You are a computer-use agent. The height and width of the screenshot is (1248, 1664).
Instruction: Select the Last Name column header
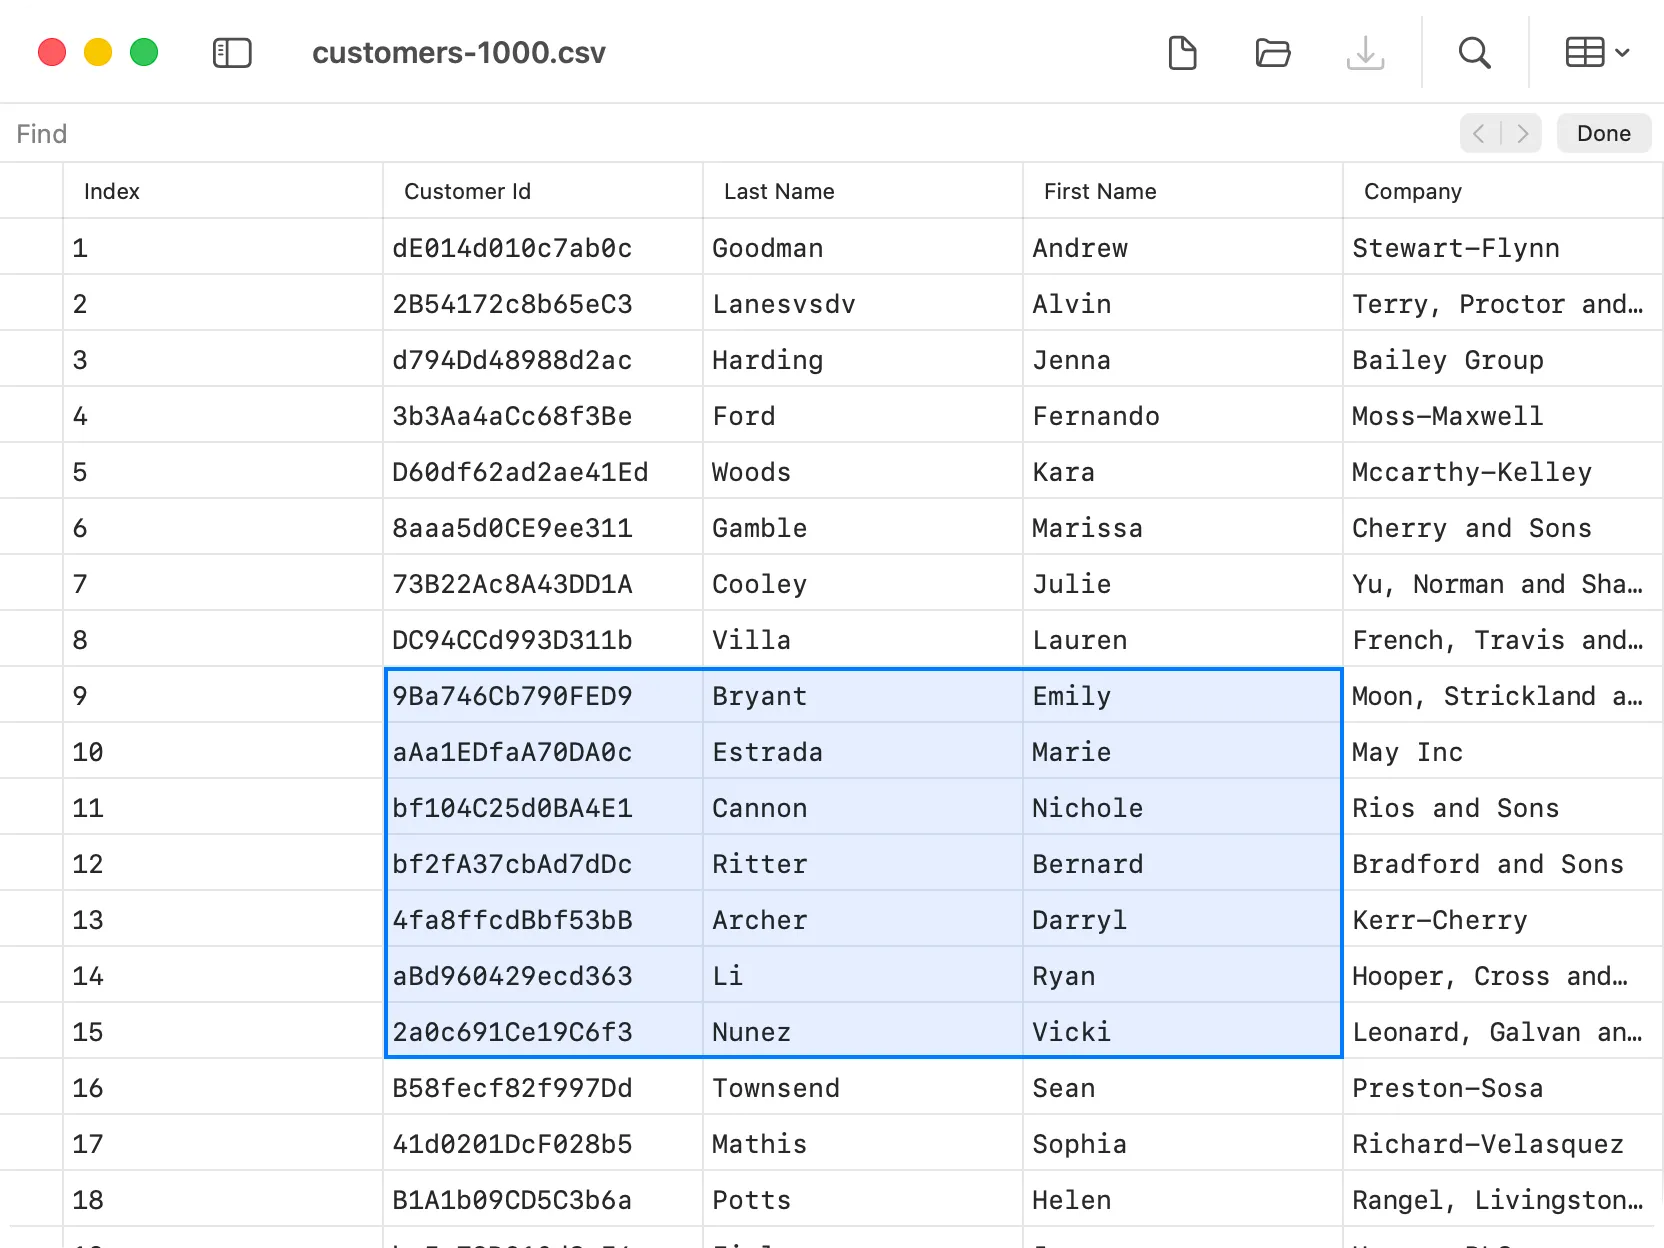pyautogui.click(x=863, y=191)
